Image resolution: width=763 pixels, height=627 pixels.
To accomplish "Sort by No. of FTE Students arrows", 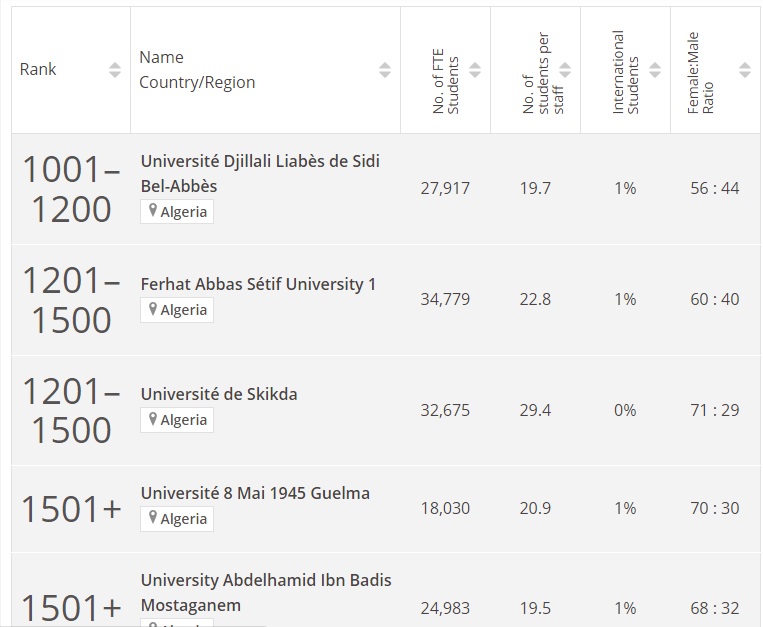I will [475, 70].
